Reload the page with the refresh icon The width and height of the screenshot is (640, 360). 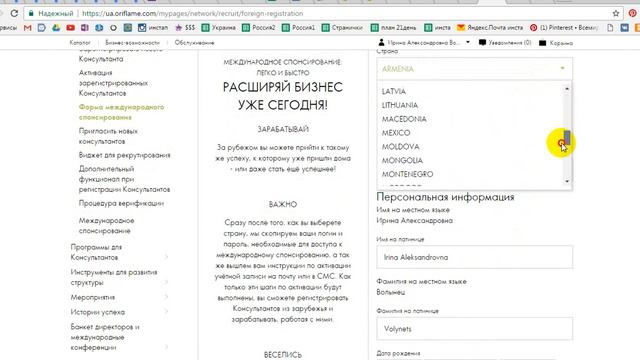(x=14, y=13)
